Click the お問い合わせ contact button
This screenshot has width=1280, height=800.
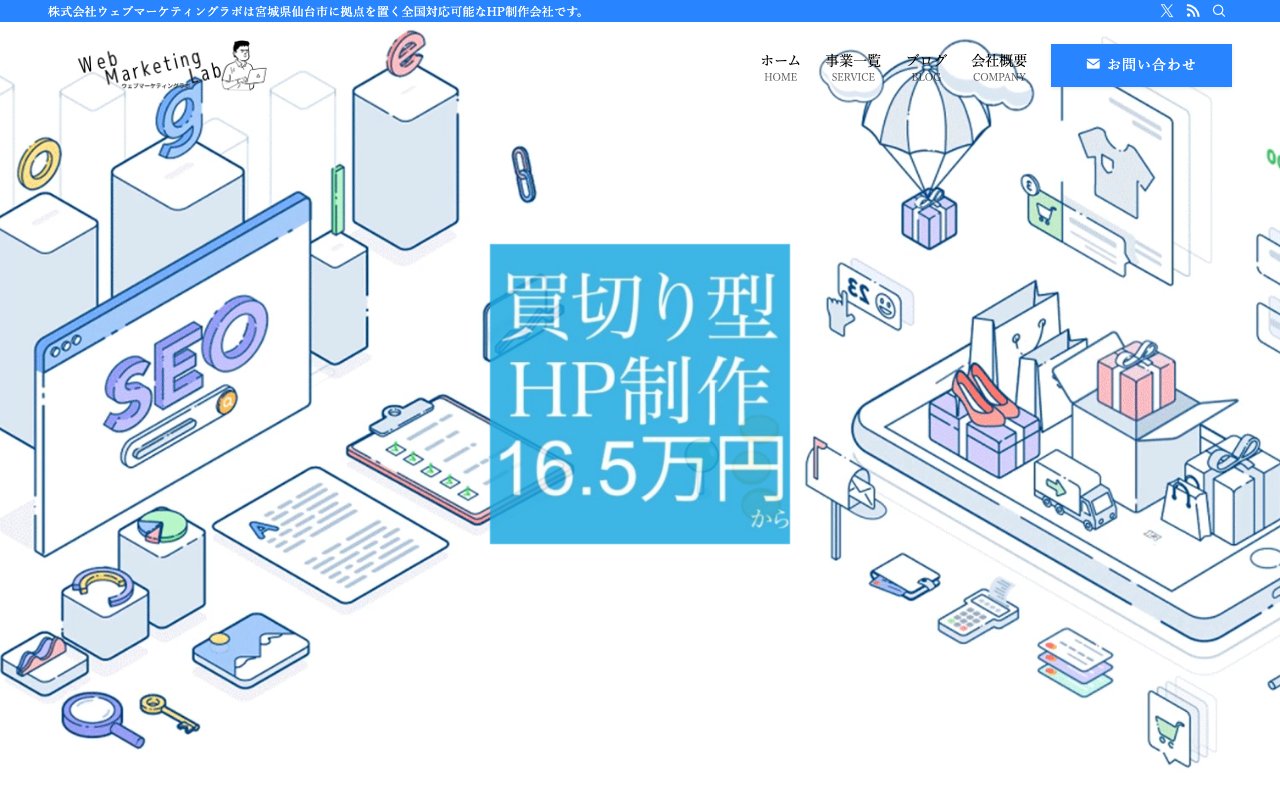tap(1141, 65)
